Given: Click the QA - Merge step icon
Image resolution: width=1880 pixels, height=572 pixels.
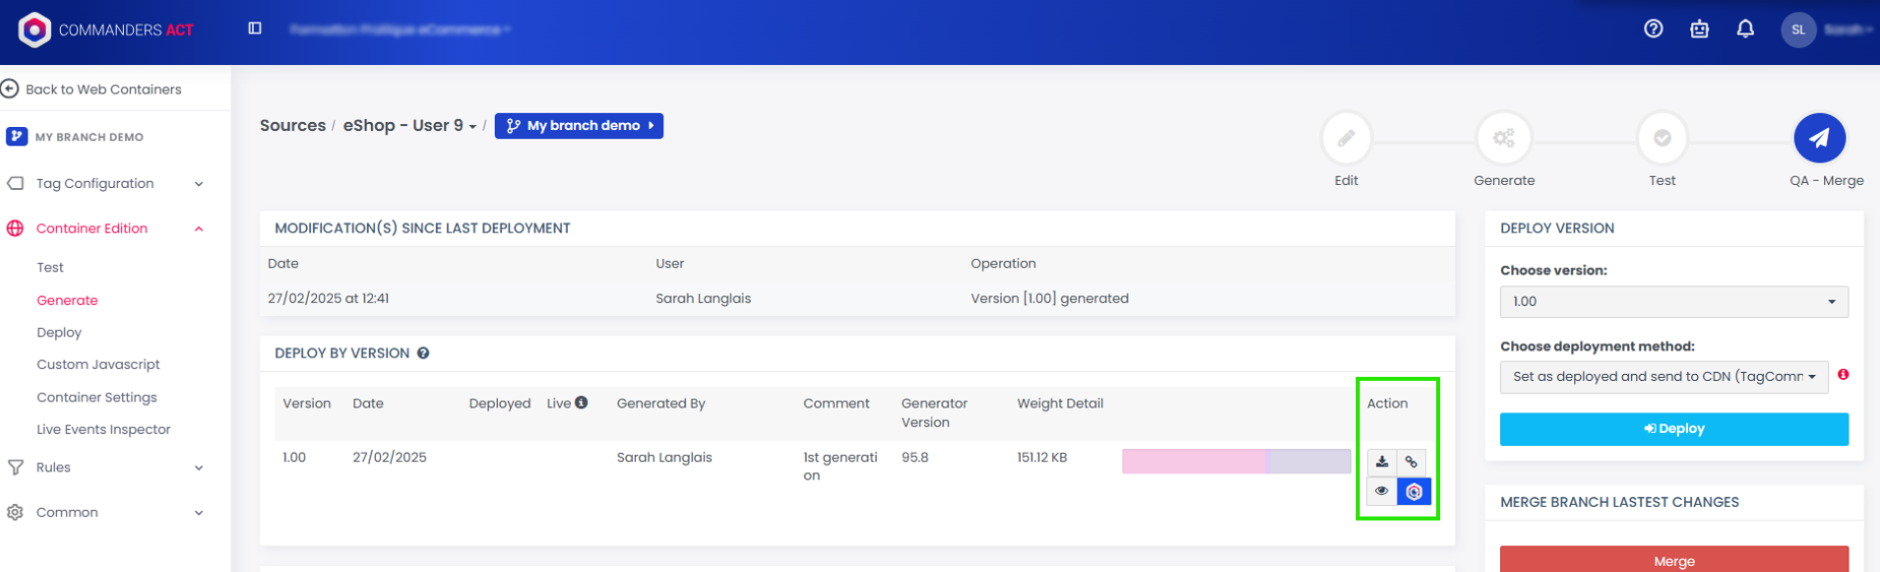Looking at the screenshot, I should [x=1819, y=138].
